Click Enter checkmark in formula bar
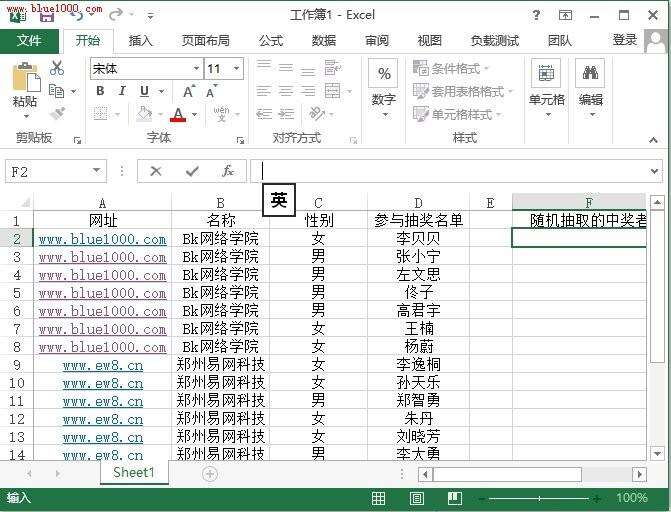671x512 pixels. click(192, 171)
